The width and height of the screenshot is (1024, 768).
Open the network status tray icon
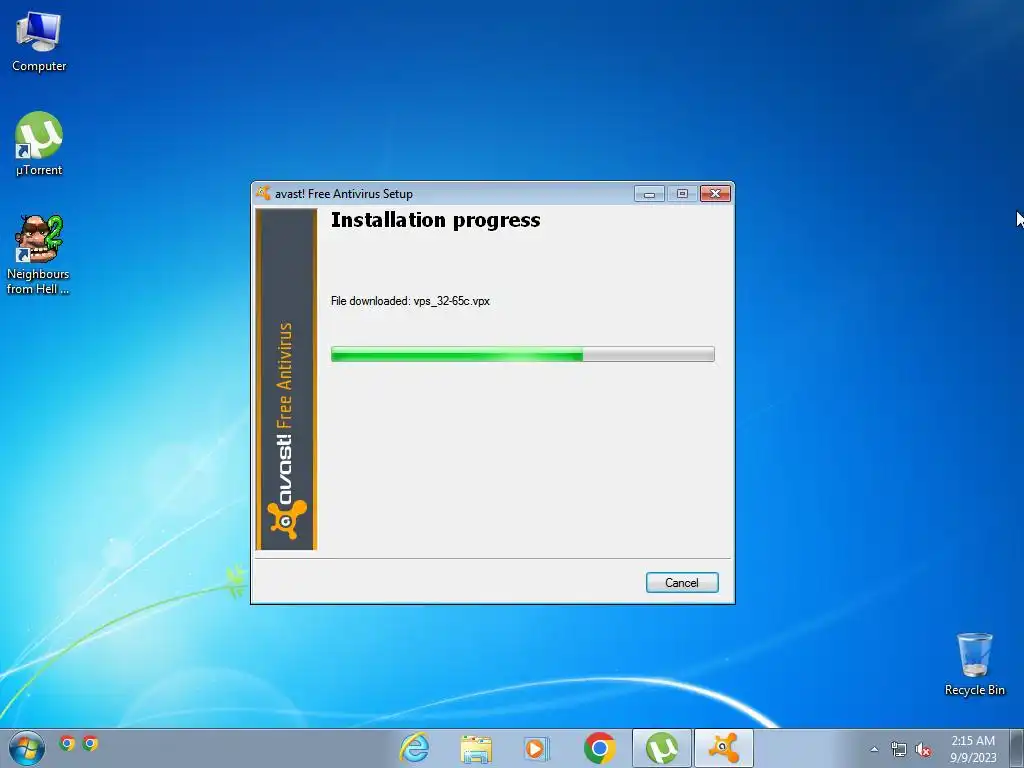[x=899, y=750]
